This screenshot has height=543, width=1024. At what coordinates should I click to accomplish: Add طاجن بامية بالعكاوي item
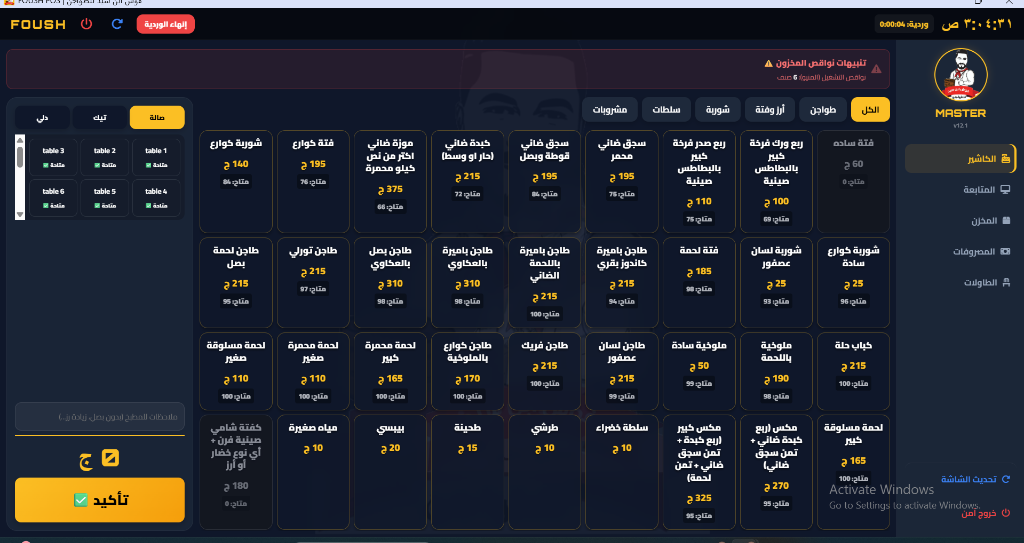pos(467,283)
